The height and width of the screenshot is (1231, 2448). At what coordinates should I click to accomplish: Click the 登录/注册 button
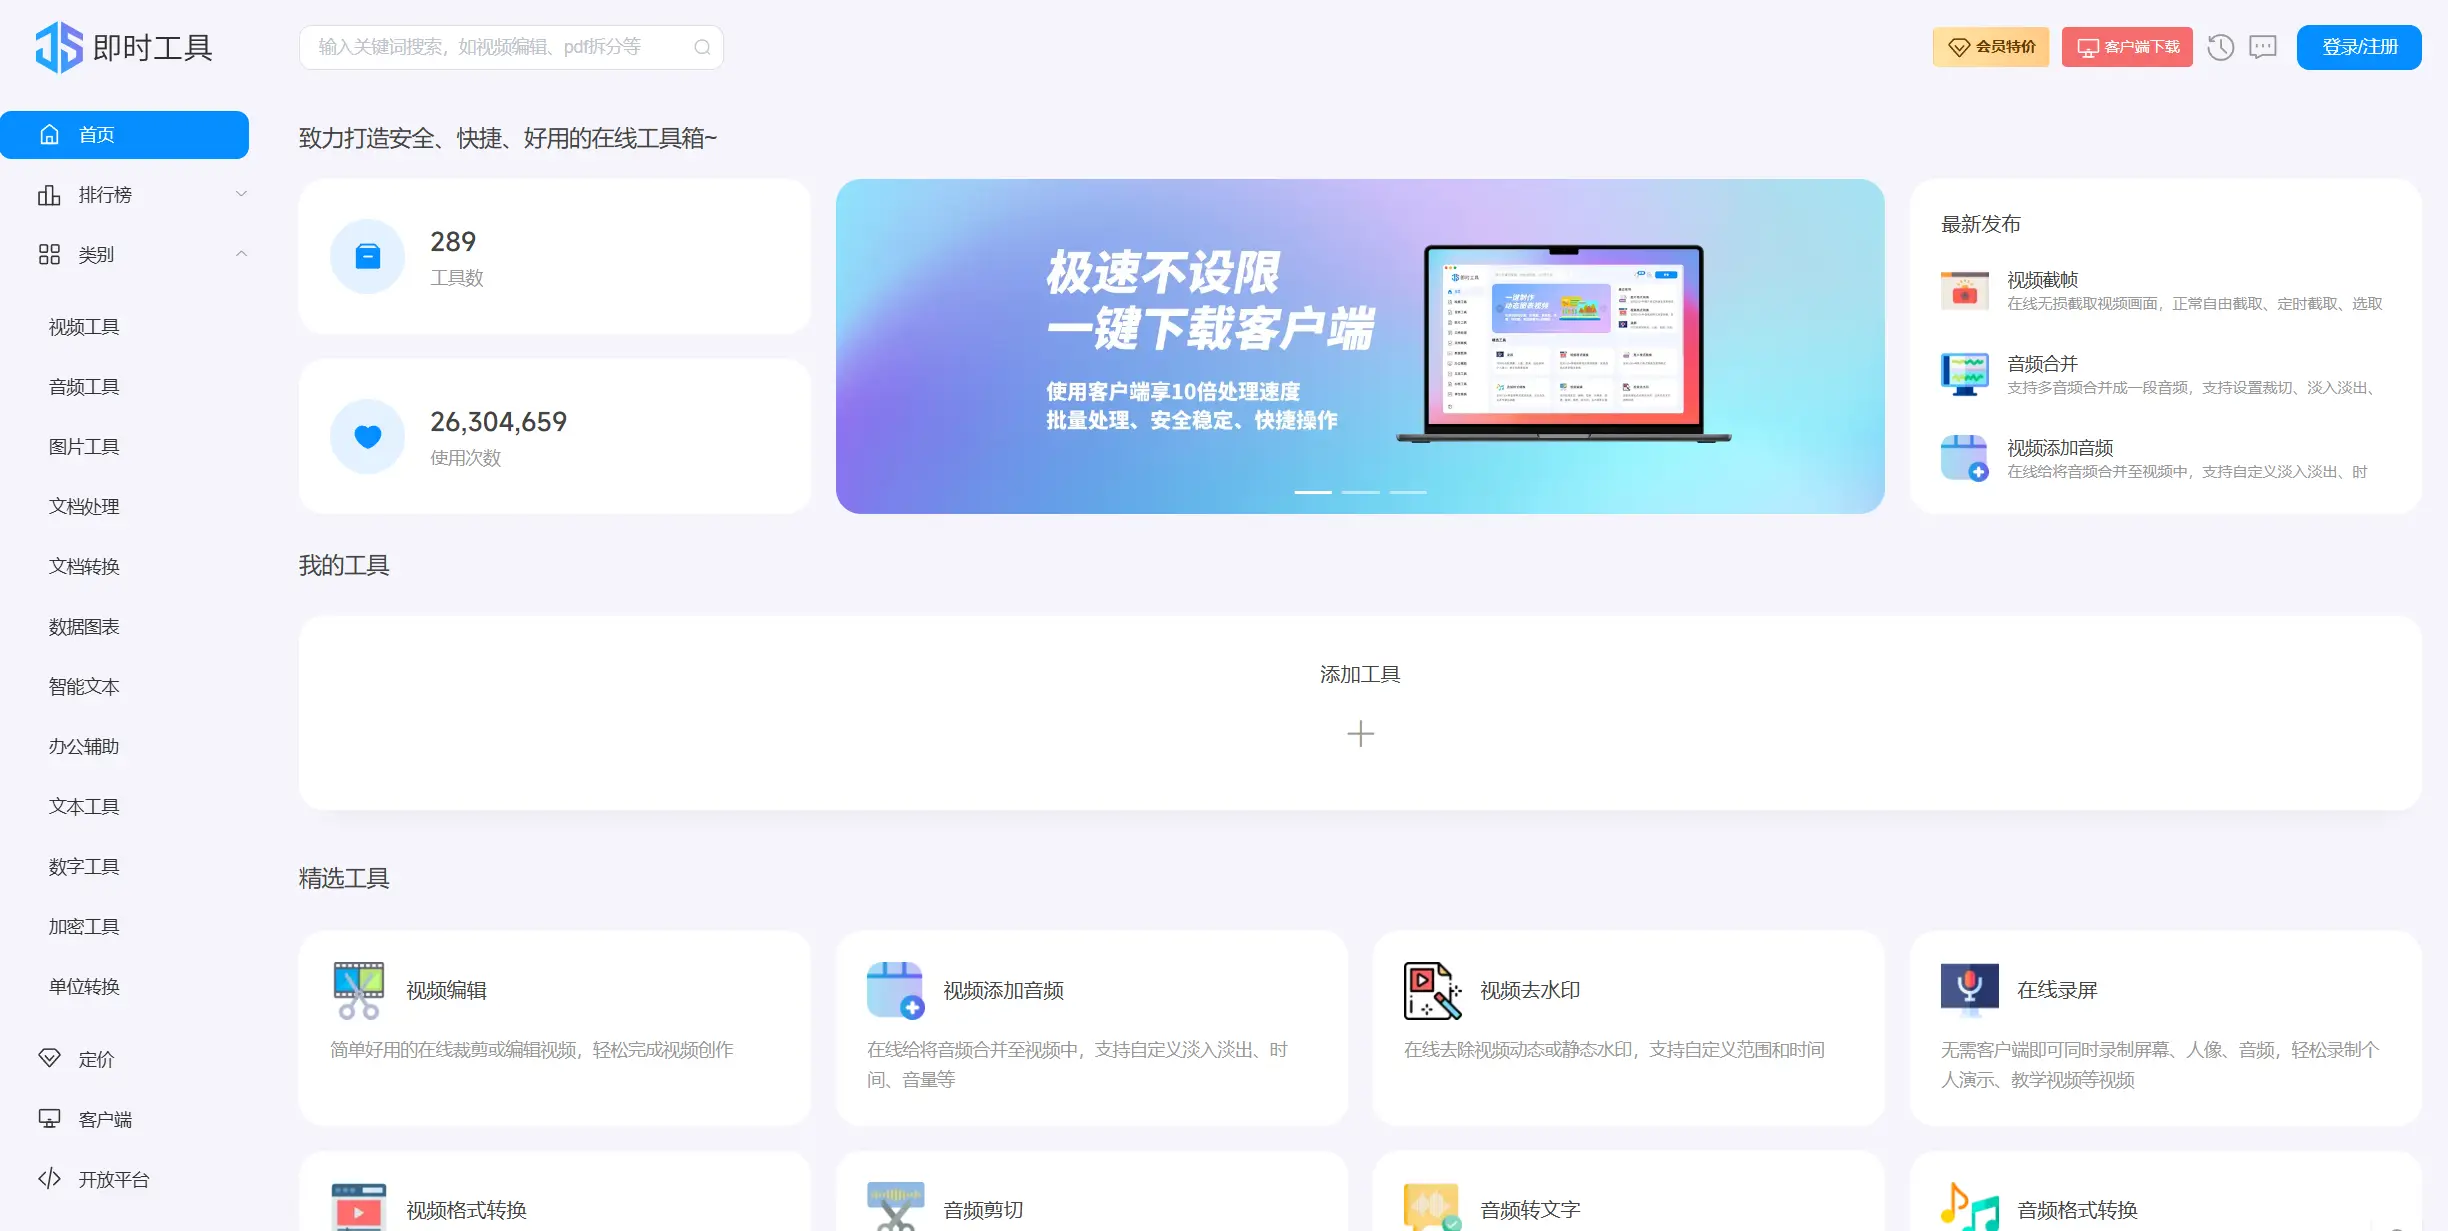pyautogui.click(x=2358, y=47)
